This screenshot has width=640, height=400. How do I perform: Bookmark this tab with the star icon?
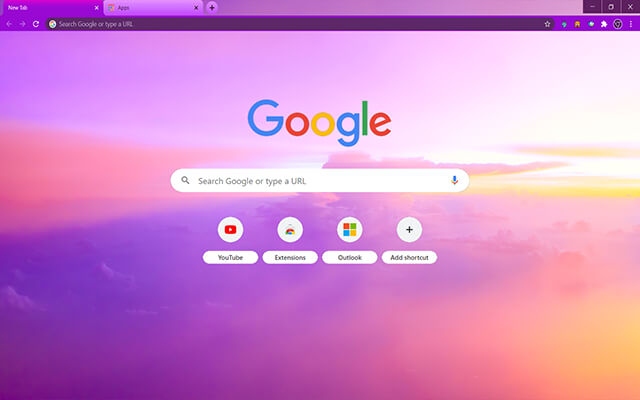[x=547, y=24]
